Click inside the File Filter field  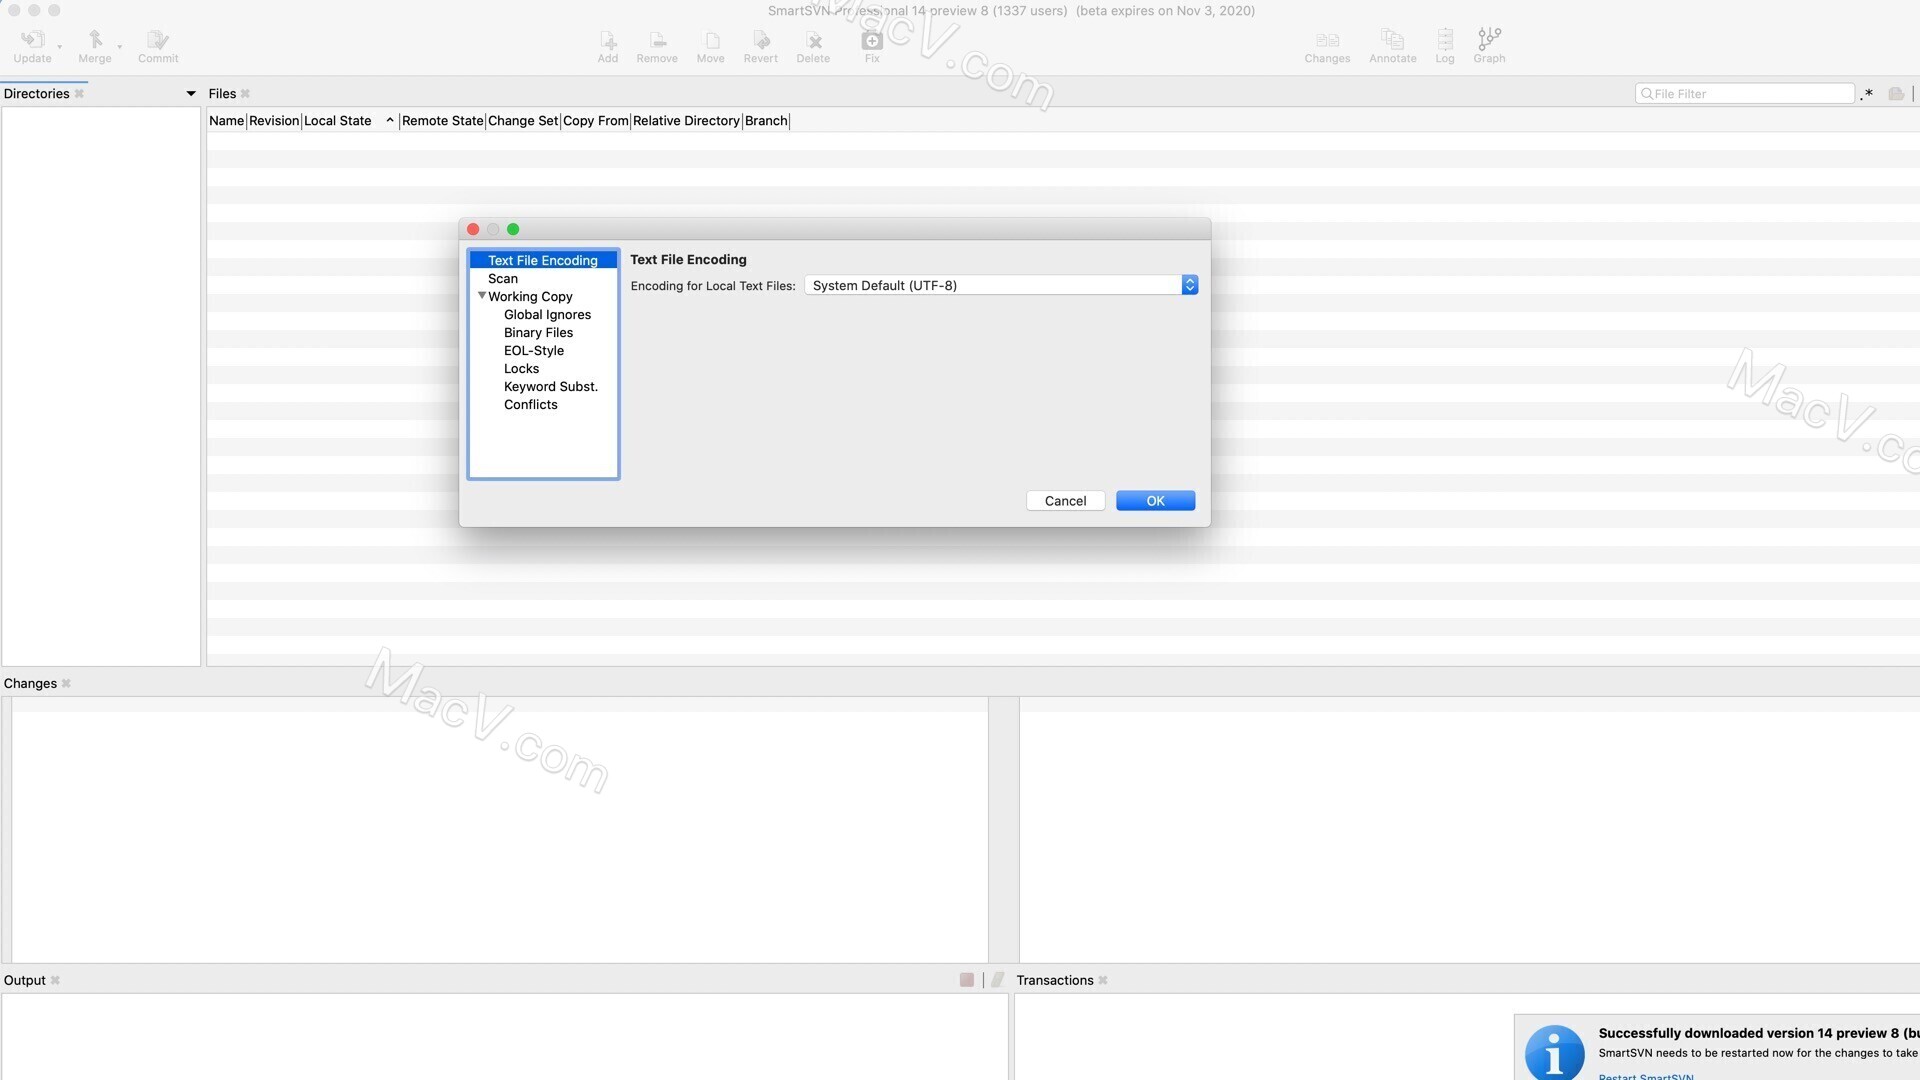tap(1750, 93)
